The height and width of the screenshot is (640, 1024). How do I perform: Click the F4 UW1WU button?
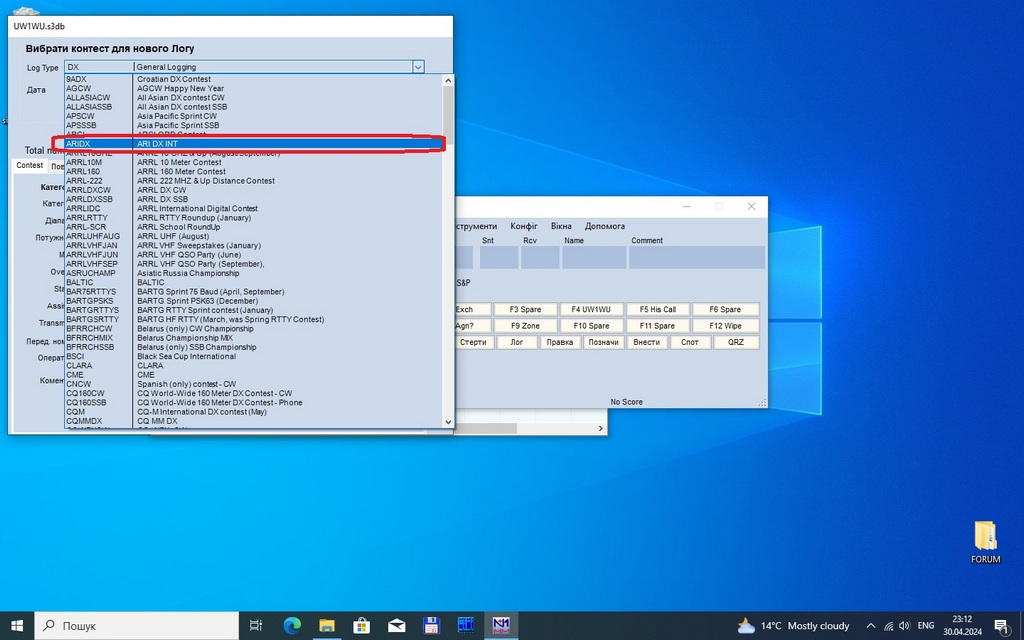point(591,310)
